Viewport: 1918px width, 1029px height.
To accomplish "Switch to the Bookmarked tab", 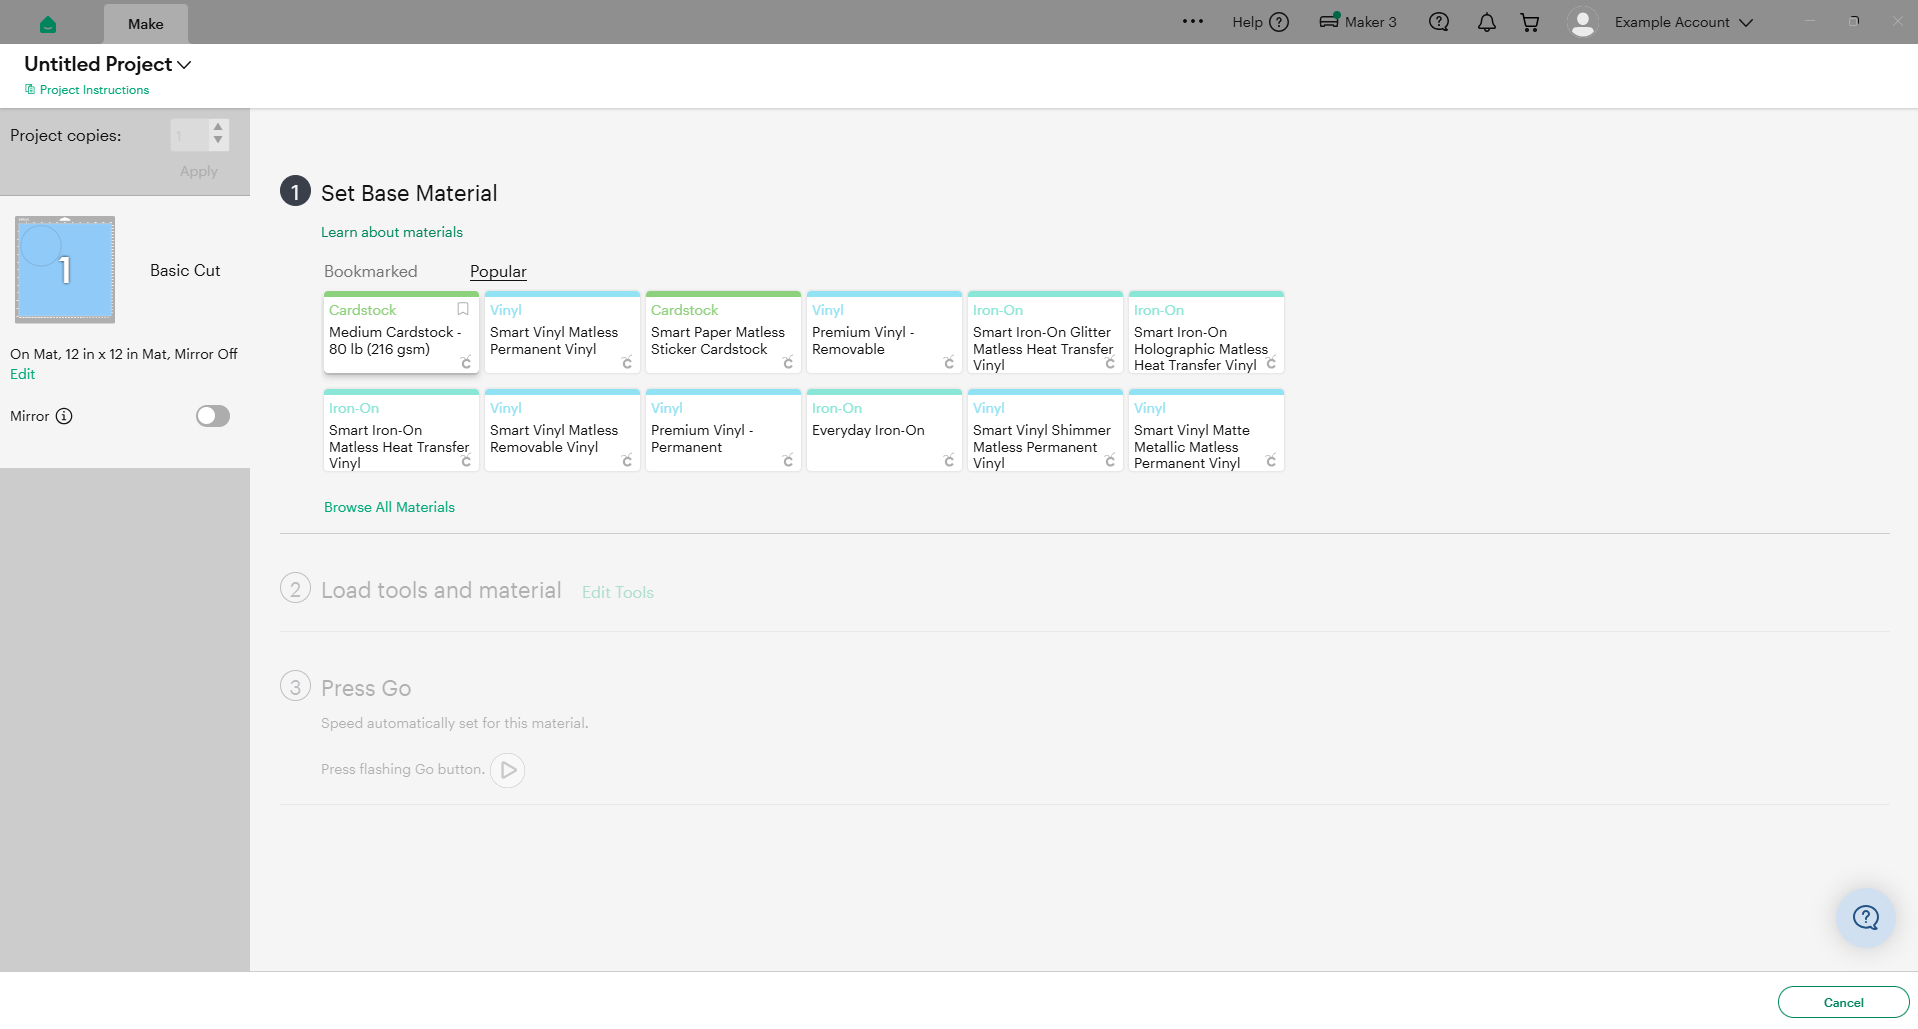I will (371, 271).
